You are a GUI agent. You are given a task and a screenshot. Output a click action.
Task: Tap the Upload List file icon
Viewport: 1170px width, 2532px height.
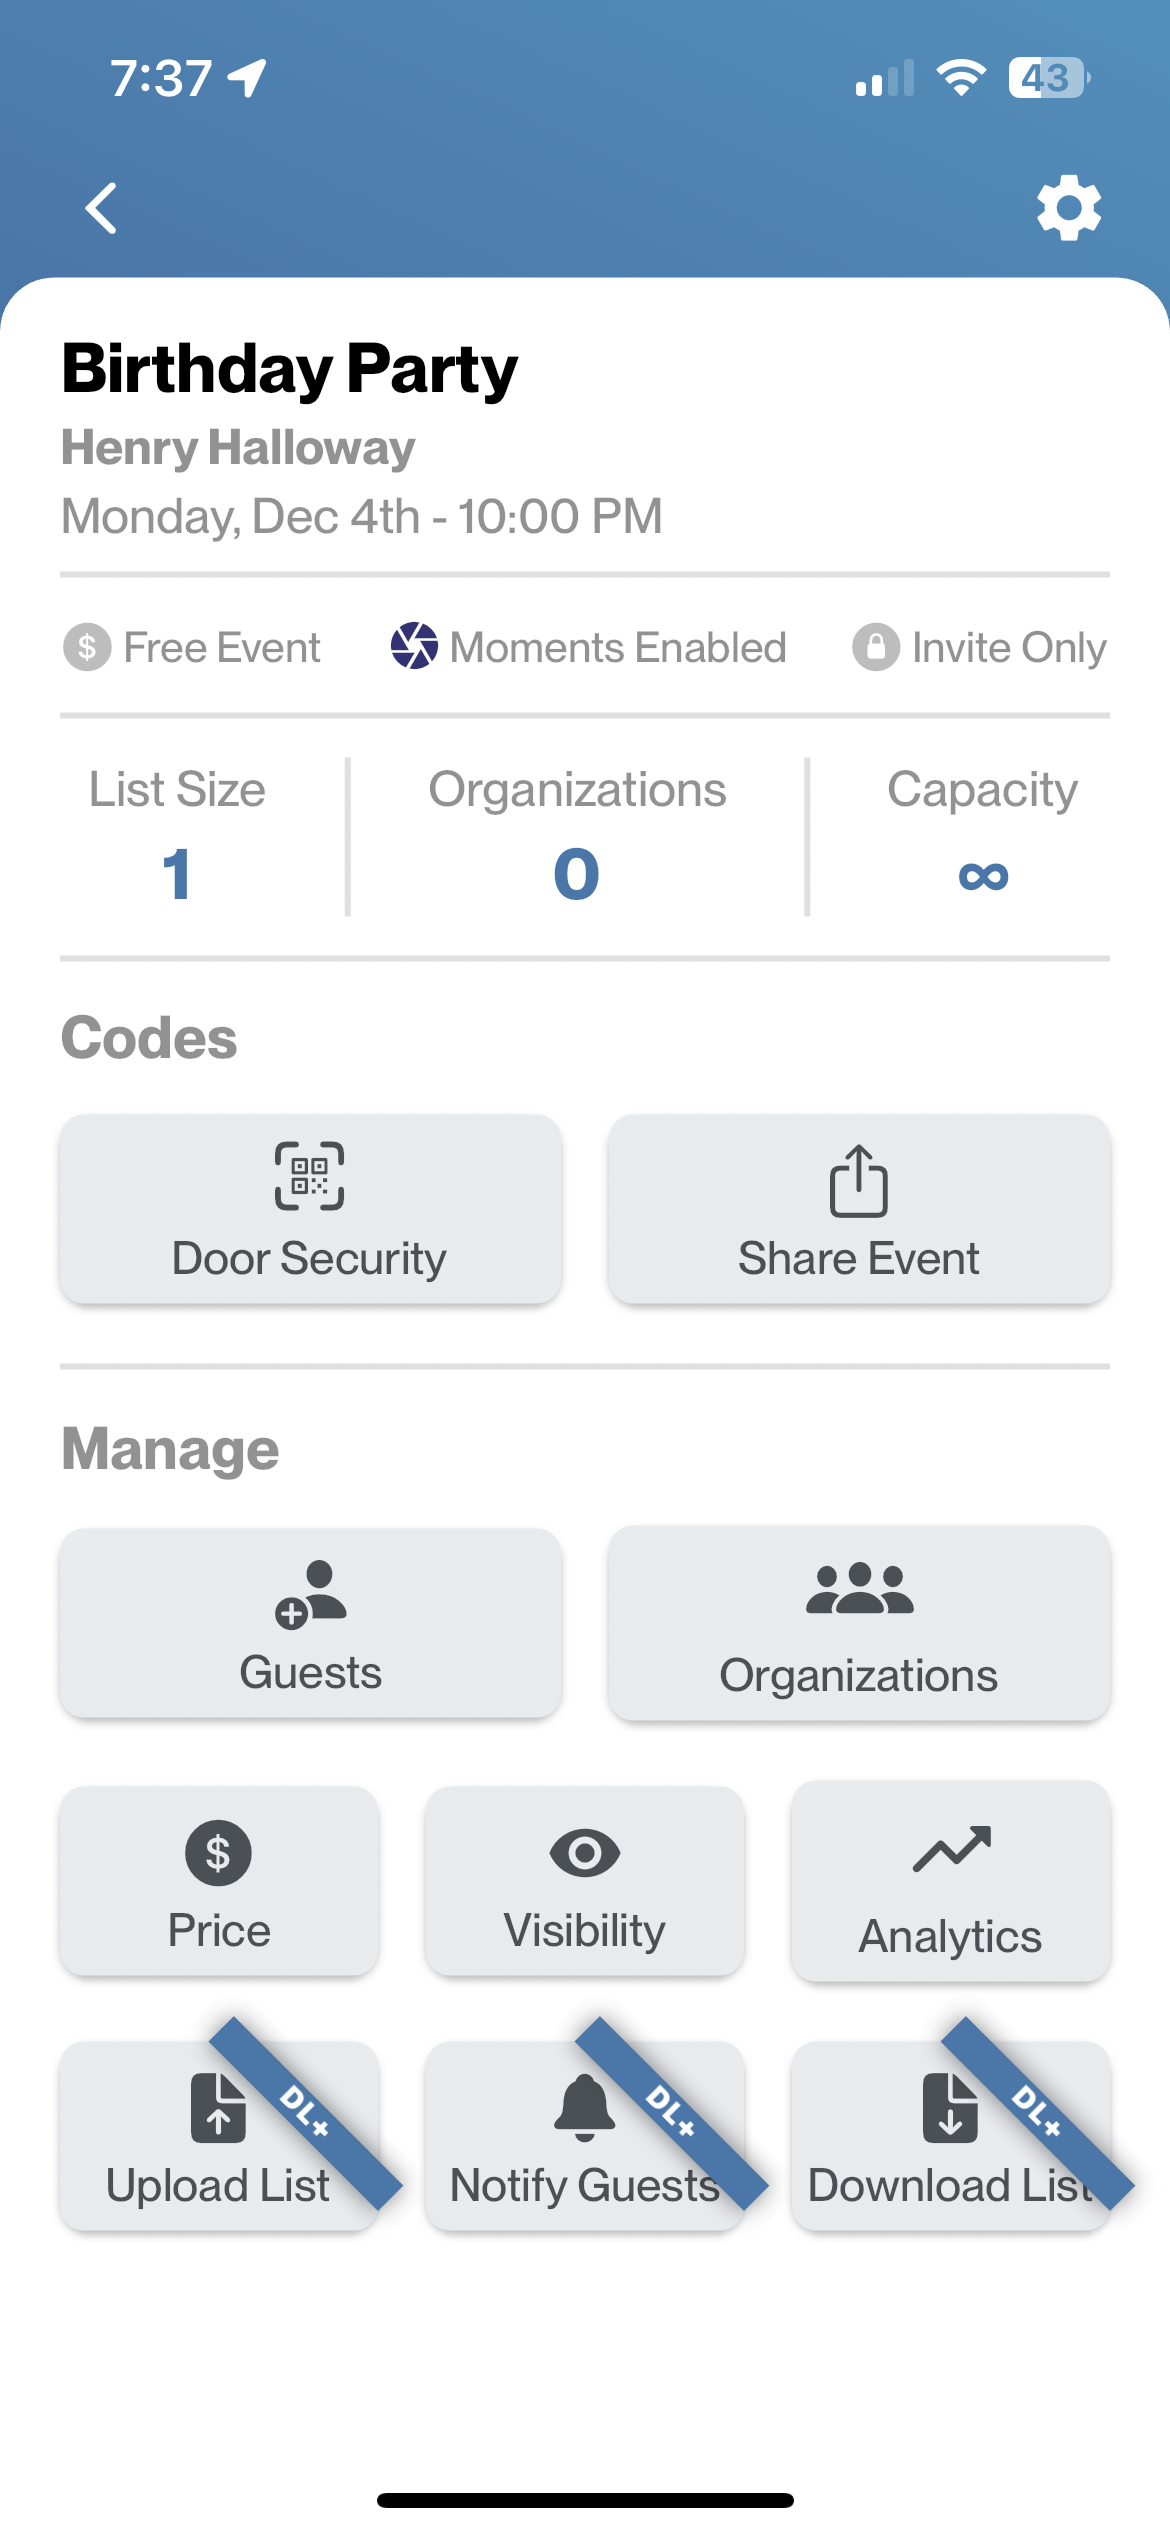point(218,2108)
